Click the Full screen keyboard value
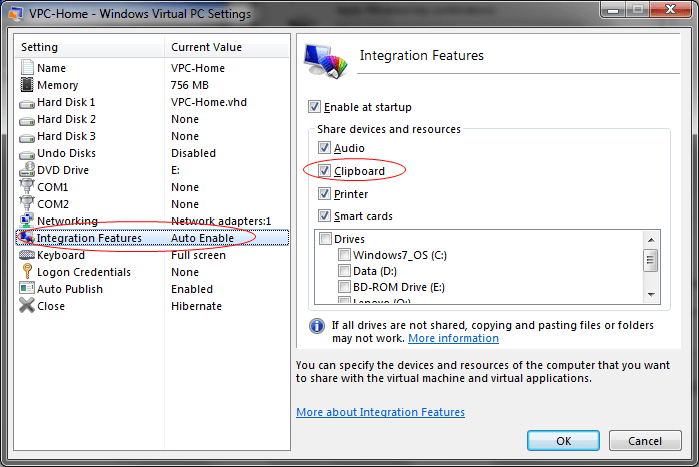This screenshot has height=467, width=699. click(198, 255)
